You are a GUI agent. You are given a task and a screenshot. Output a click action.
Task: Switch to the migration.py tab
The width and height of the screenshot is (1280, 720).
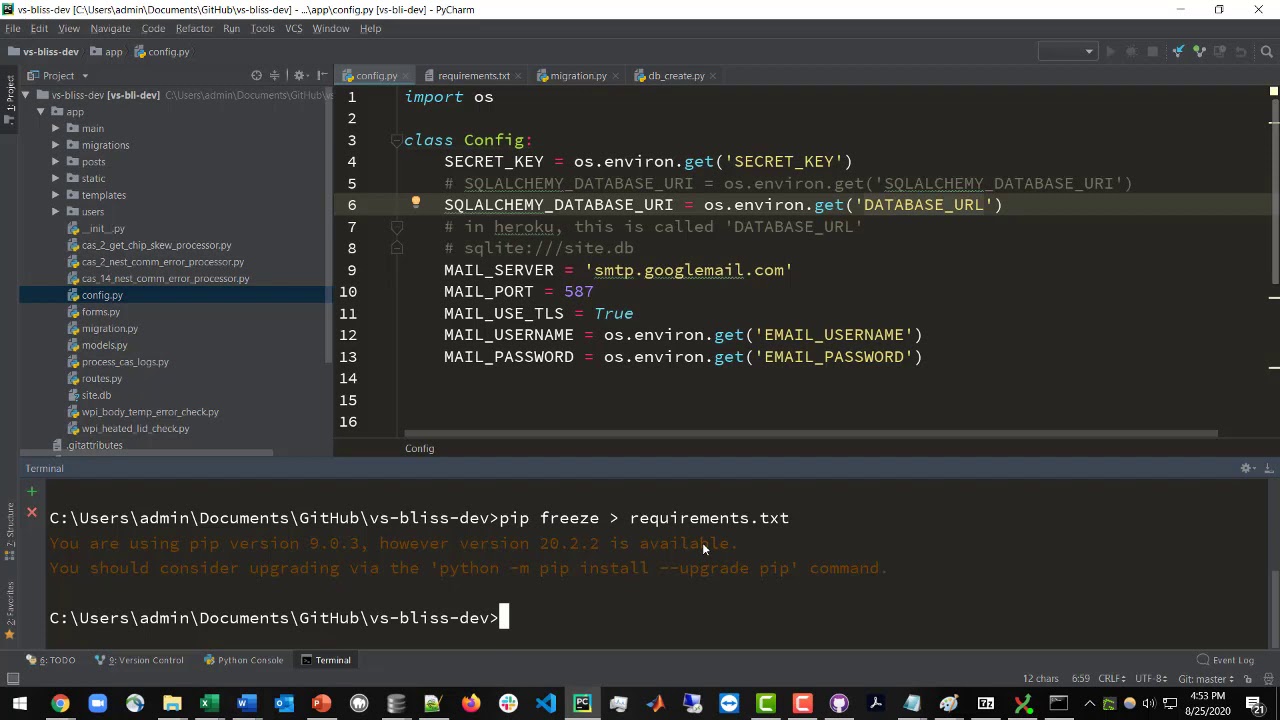578,75
